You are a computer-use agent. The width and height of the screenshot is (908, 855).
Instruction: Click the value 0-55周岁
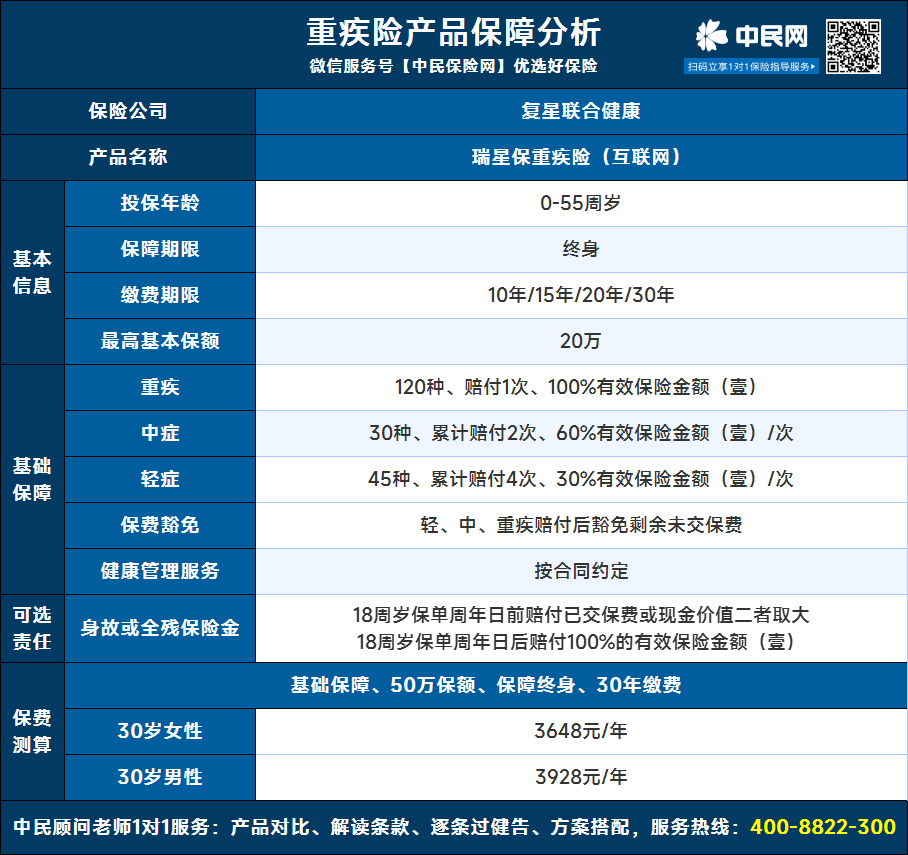[581, 203]
